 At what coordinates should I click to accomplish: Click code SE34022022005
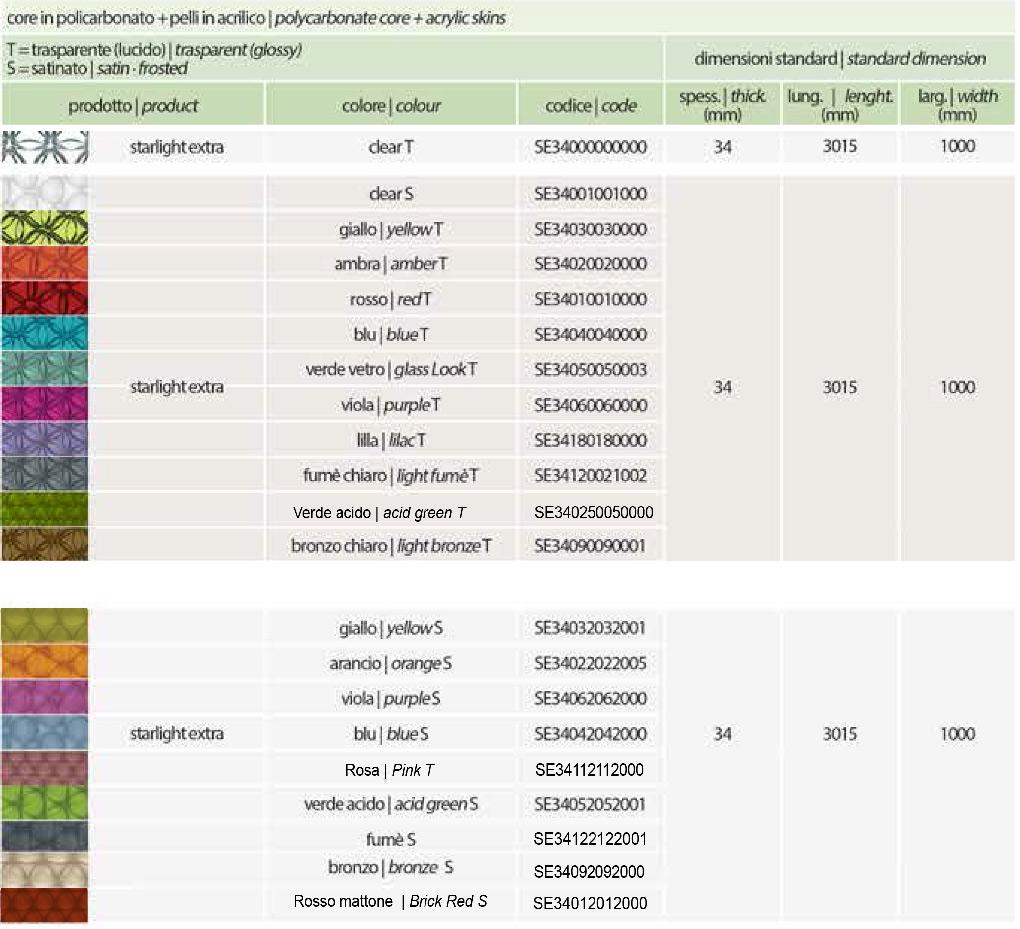[591, 663]
